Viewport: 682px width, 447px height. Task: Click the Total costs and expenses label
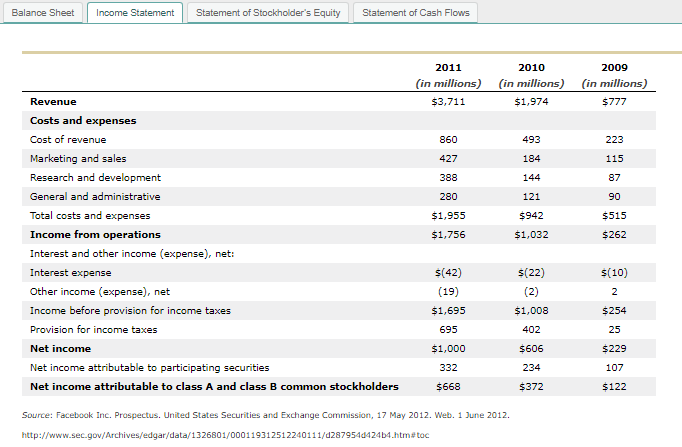pos(90,216)
